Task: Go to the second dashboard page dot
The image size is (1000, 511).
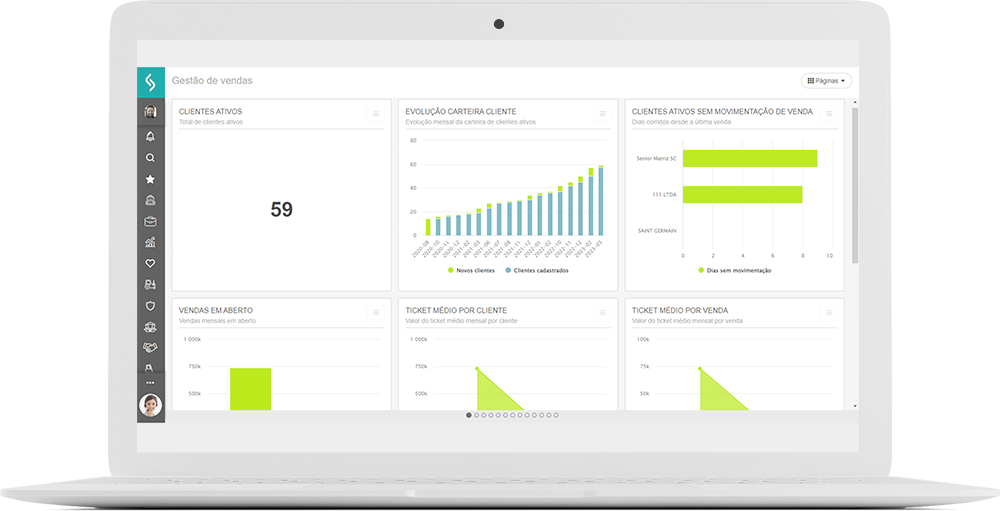Action: [477, 415]
